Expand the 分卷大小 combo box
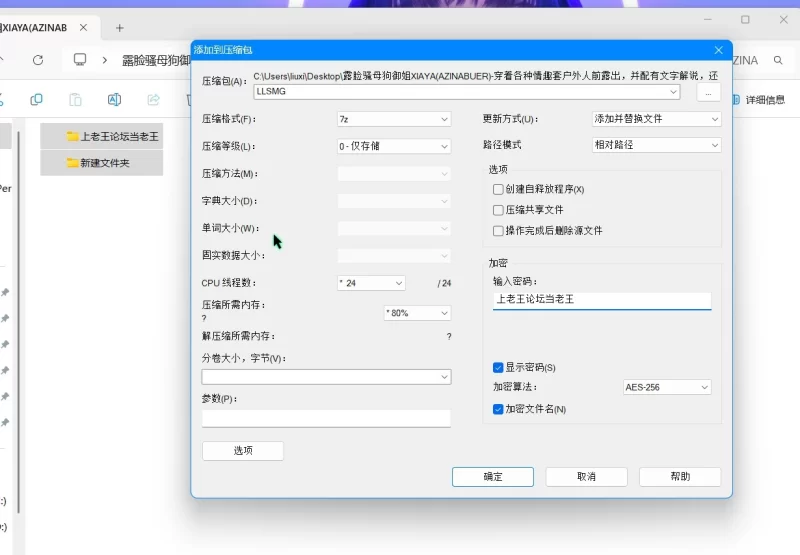This screenshot has width=800, height=555. 444,377
